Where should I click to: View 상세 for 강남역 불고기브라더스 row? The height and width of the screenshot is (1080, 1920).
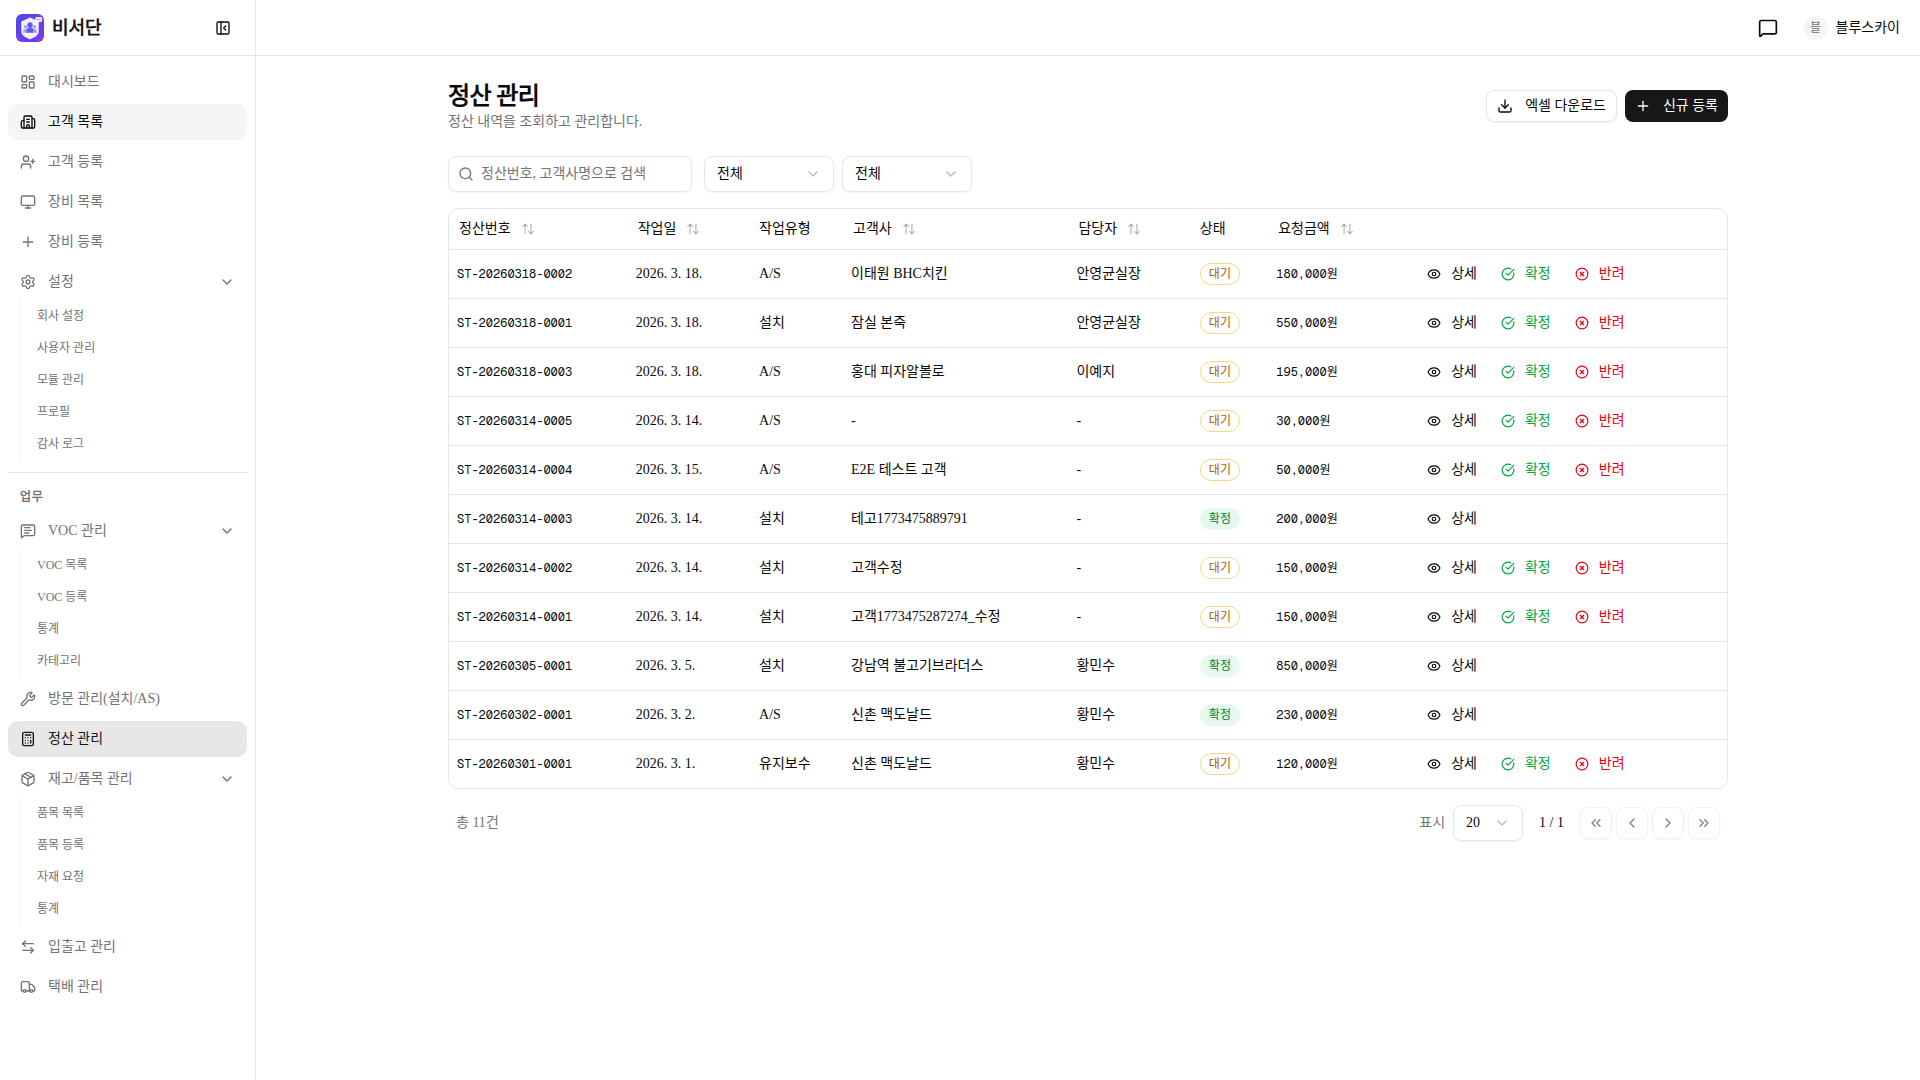click(x=1451, y=666)
